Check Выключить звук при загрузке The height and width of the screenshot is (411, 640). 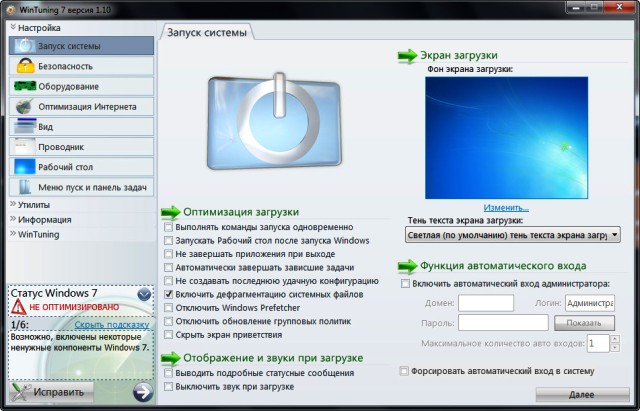click(169, 386)
